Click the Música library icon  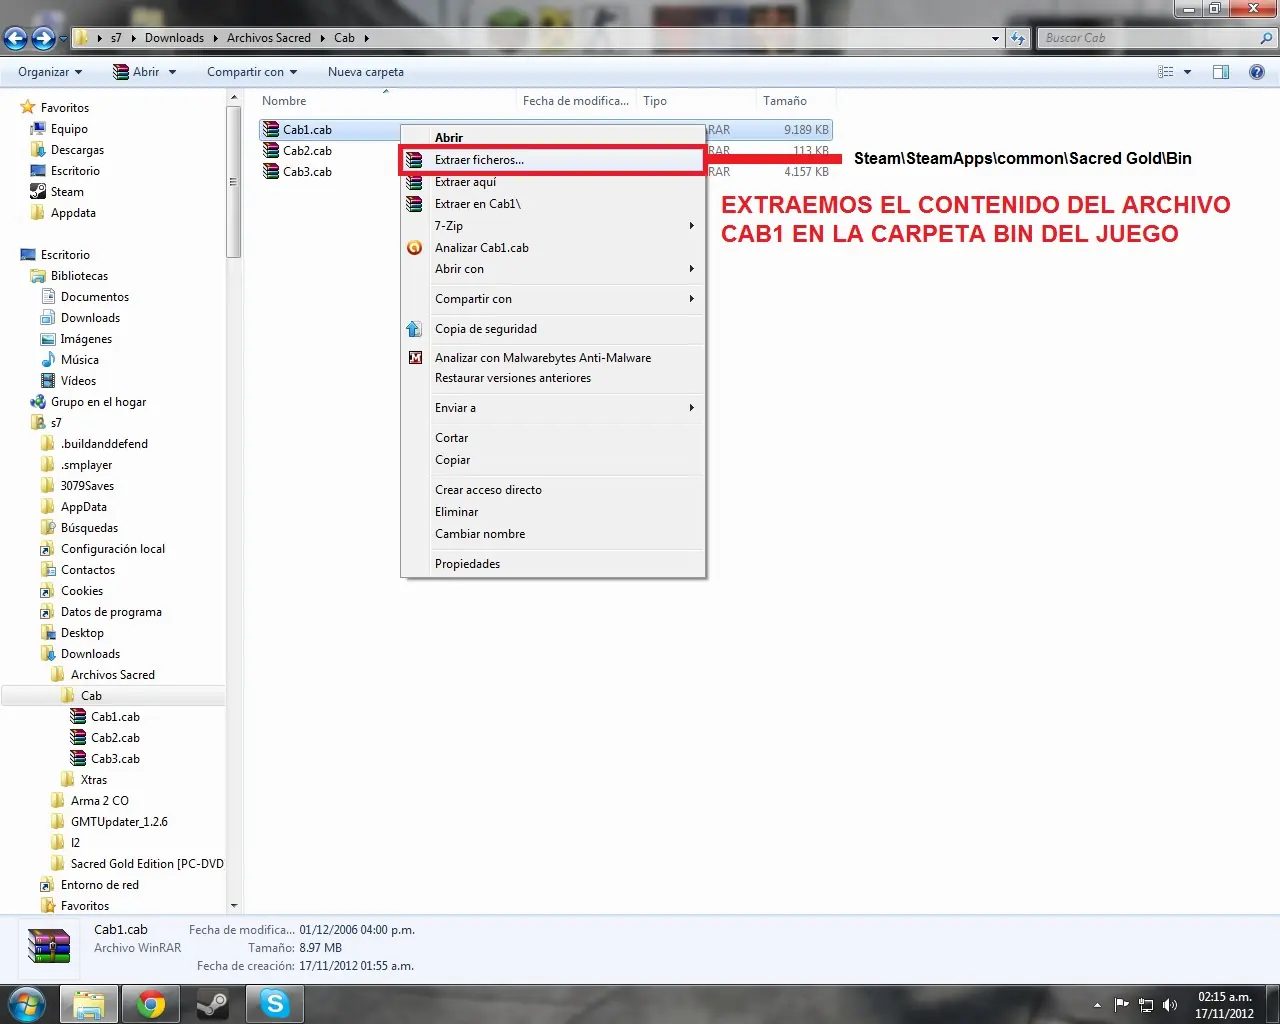[x=48, y=360]
